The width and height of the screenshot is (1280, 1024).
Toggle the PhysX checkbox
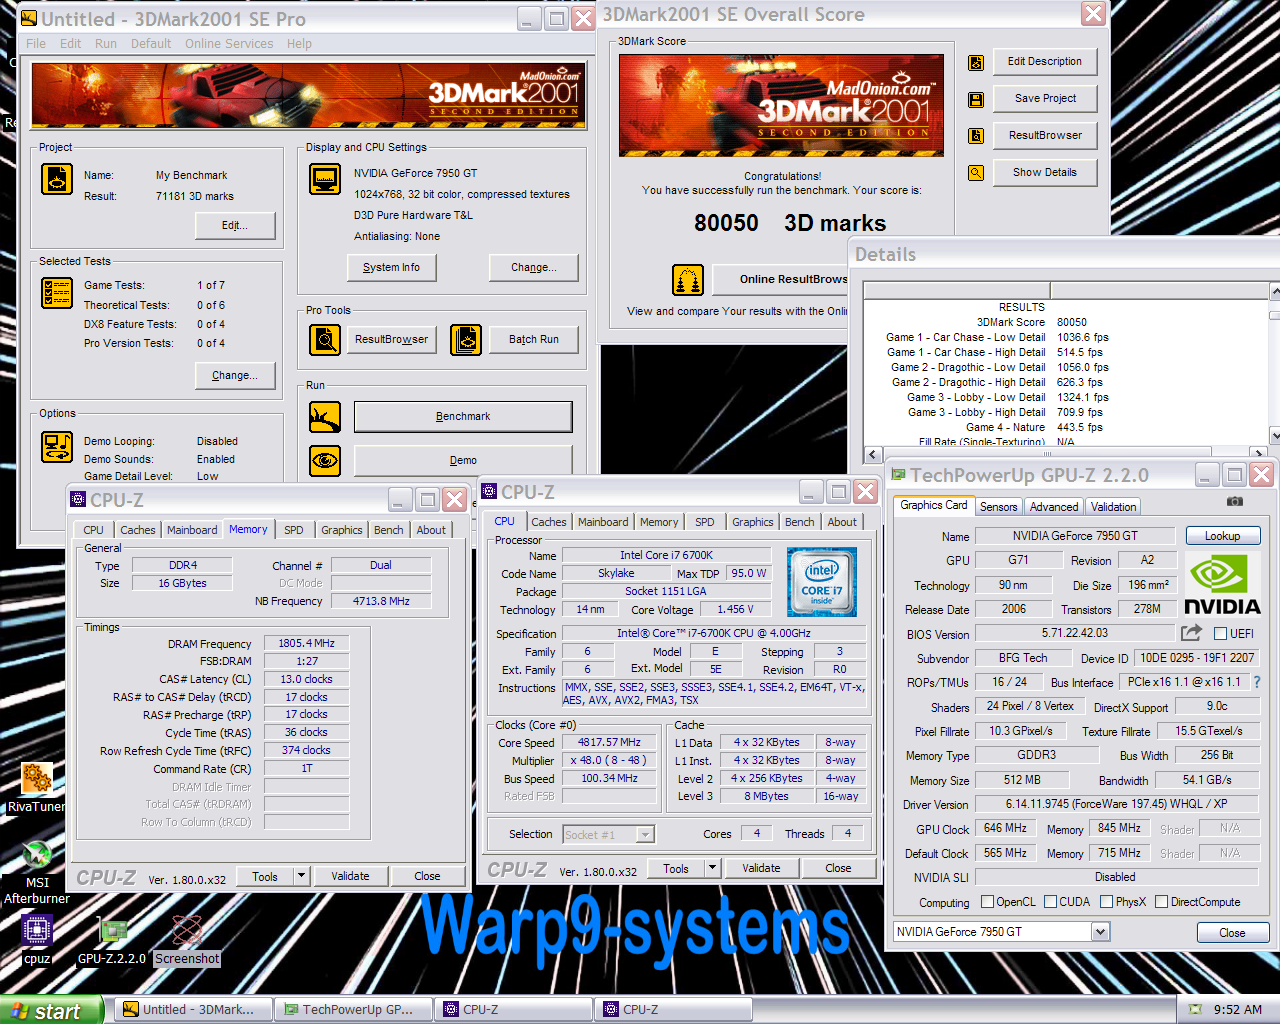pos(1106,902)
